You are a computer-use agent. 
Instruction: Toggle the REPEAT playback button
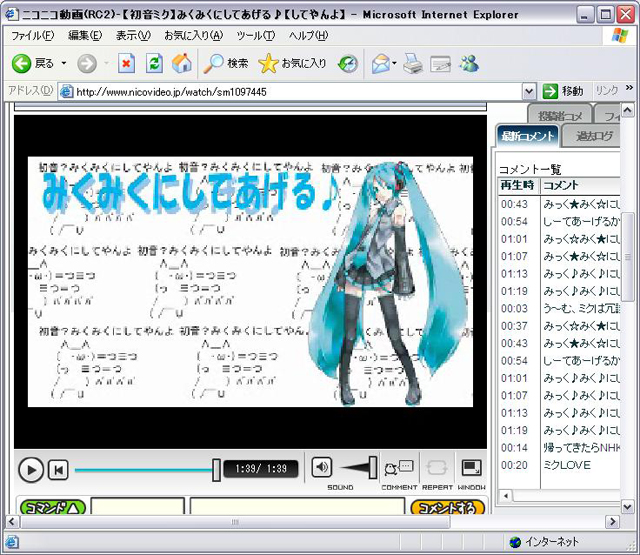click(x=436, y=467)
